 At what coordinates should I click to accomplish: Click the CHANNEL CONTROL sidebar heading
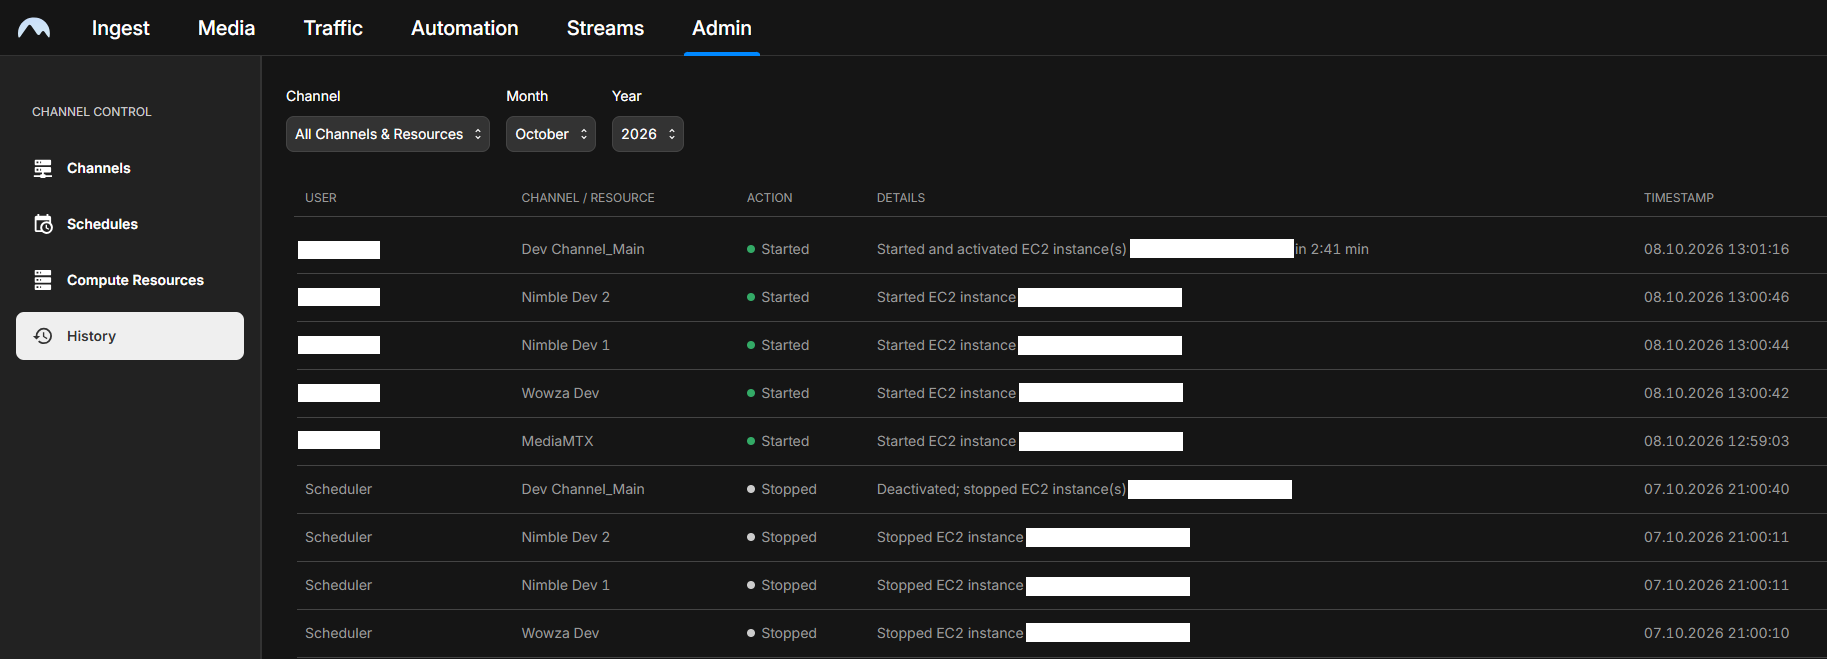(x=92, y=112)
